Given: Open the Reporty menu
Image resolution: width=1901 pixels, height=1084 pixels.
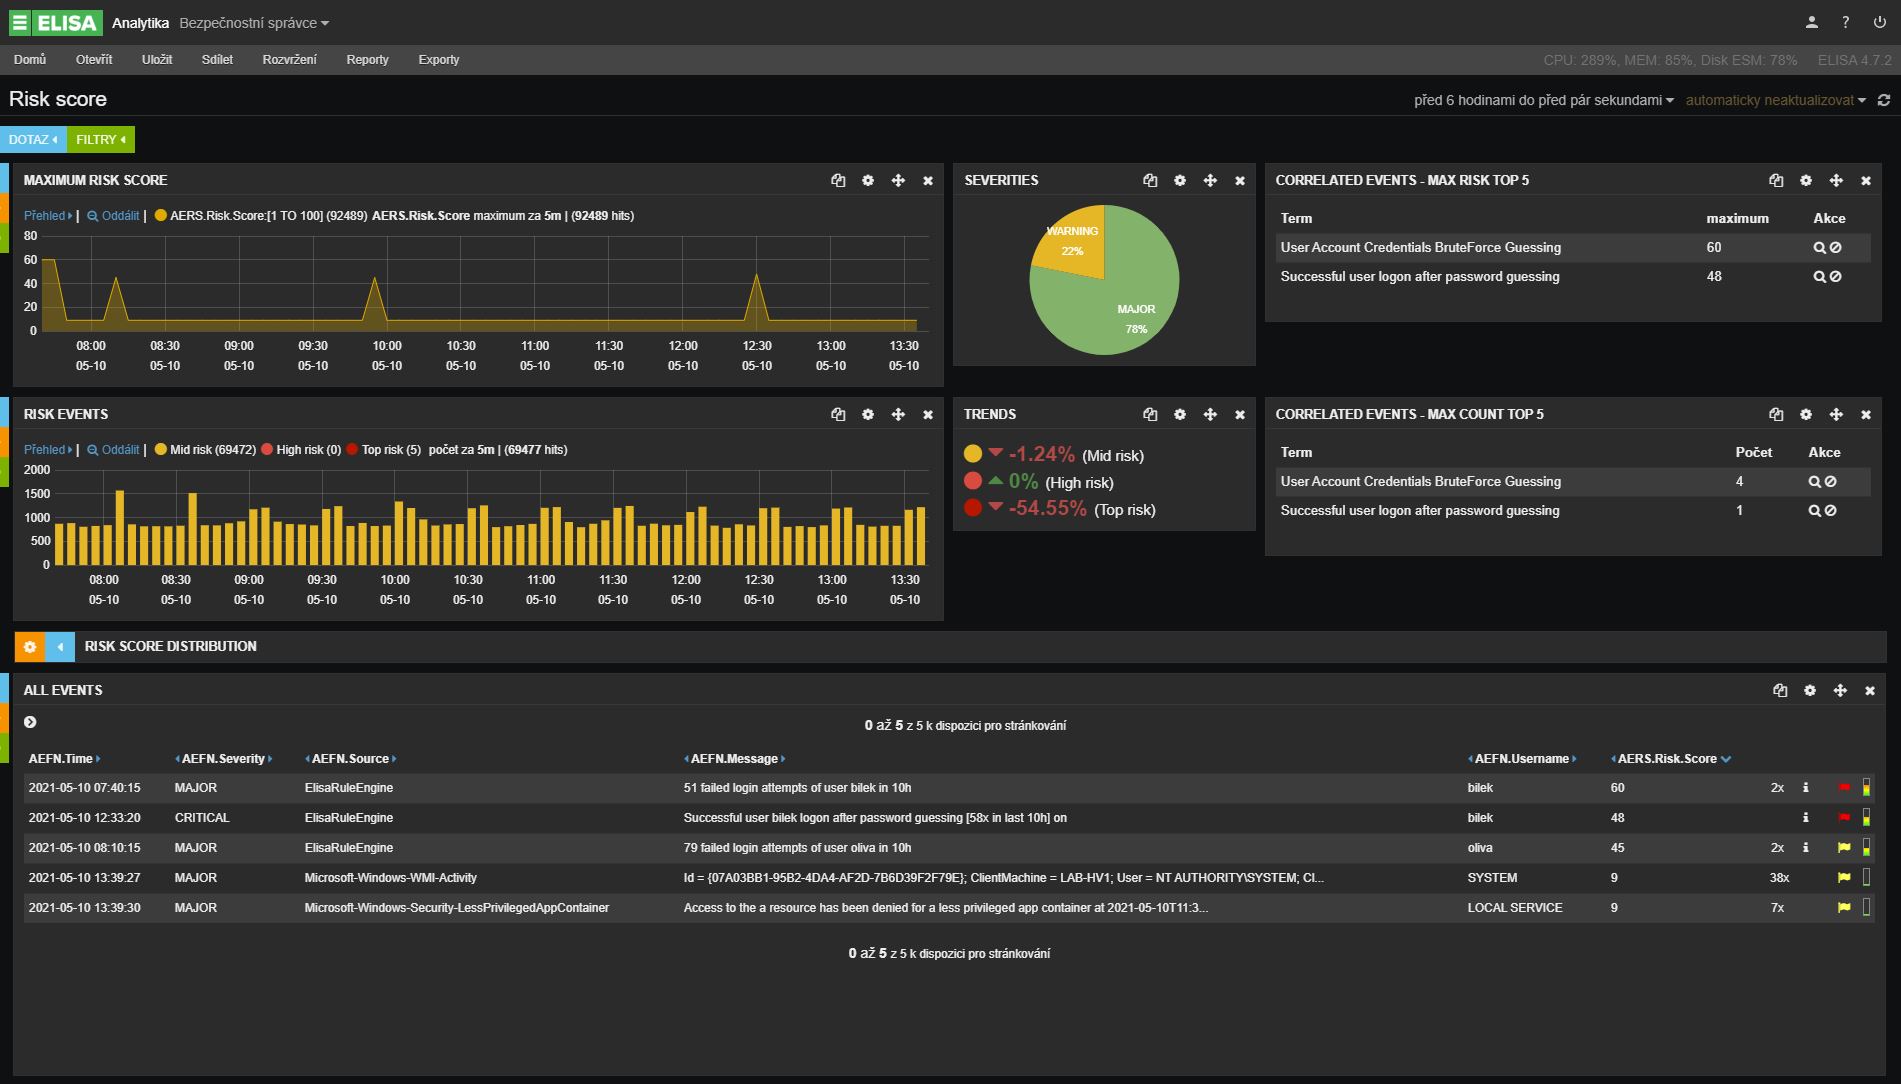Looking at the screenshot, I should click(x=367, y=60).
